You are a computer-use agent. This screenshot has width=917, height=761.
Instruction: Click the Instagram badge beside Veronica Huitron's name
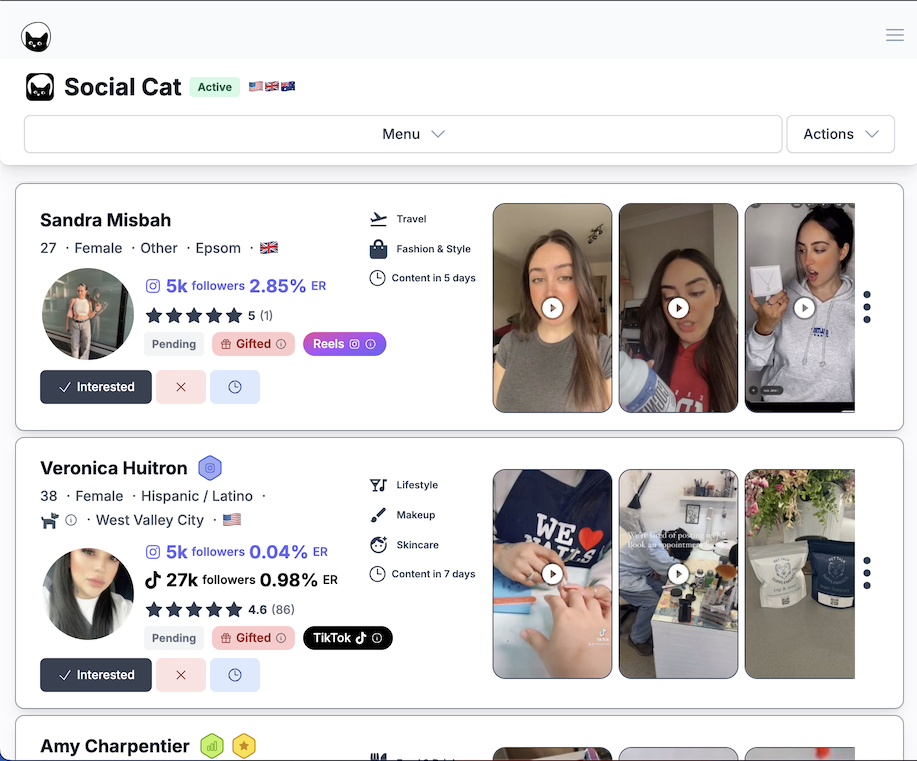click(210, 468)
